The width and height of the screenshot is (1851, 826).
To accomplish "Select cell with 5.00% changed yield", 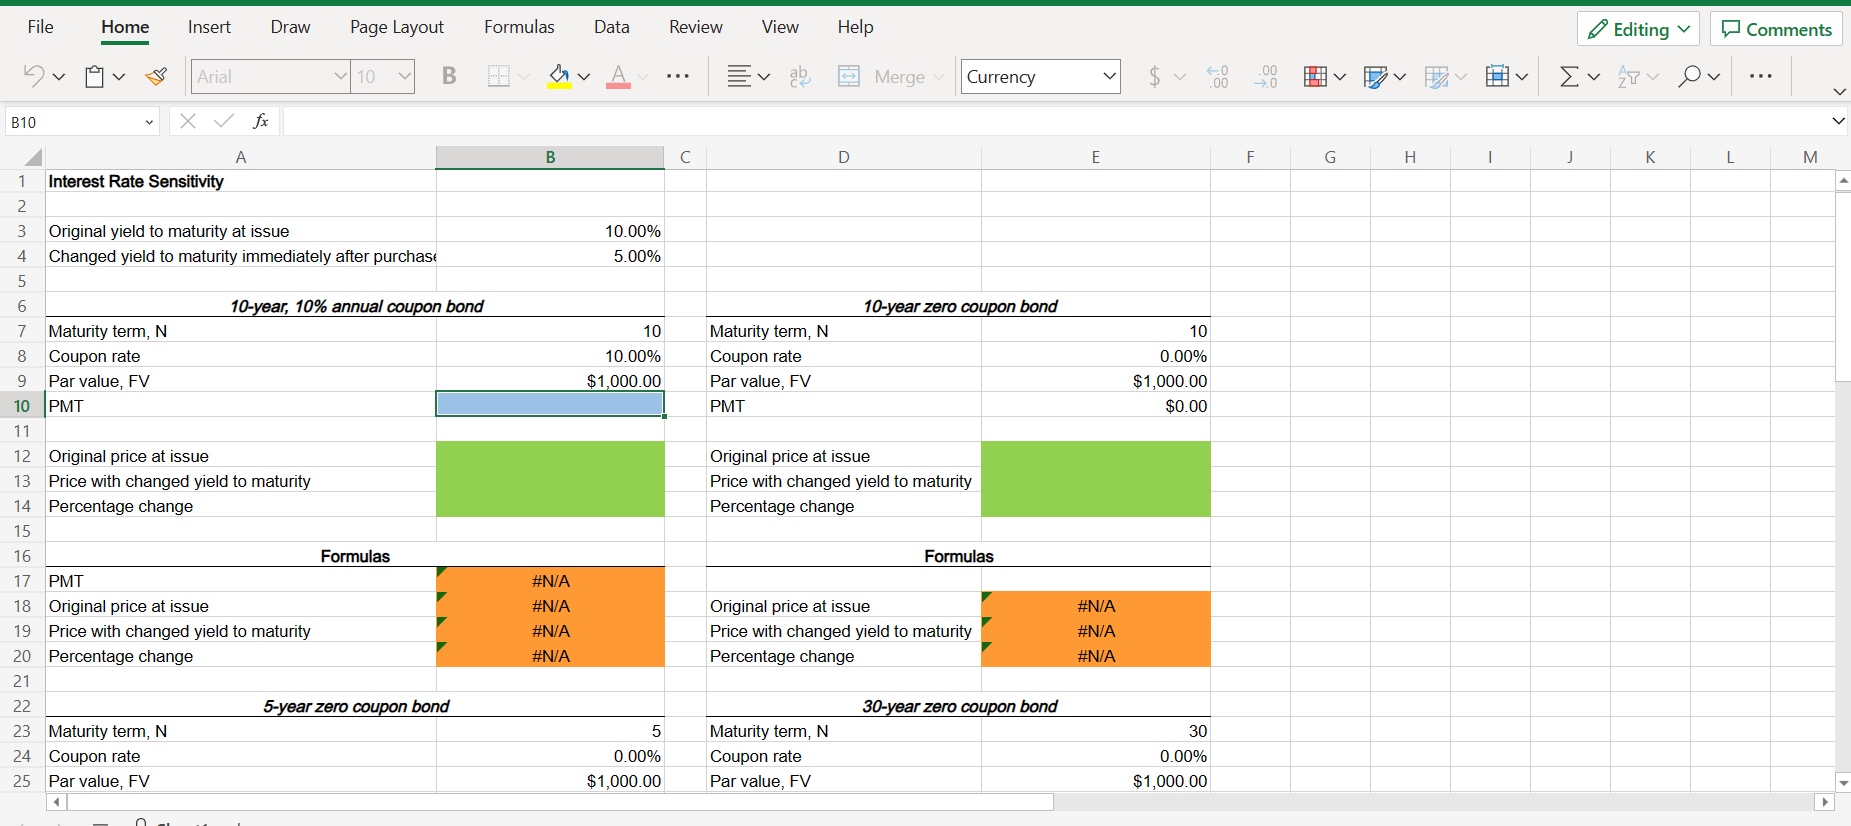I will coord(550,256).
